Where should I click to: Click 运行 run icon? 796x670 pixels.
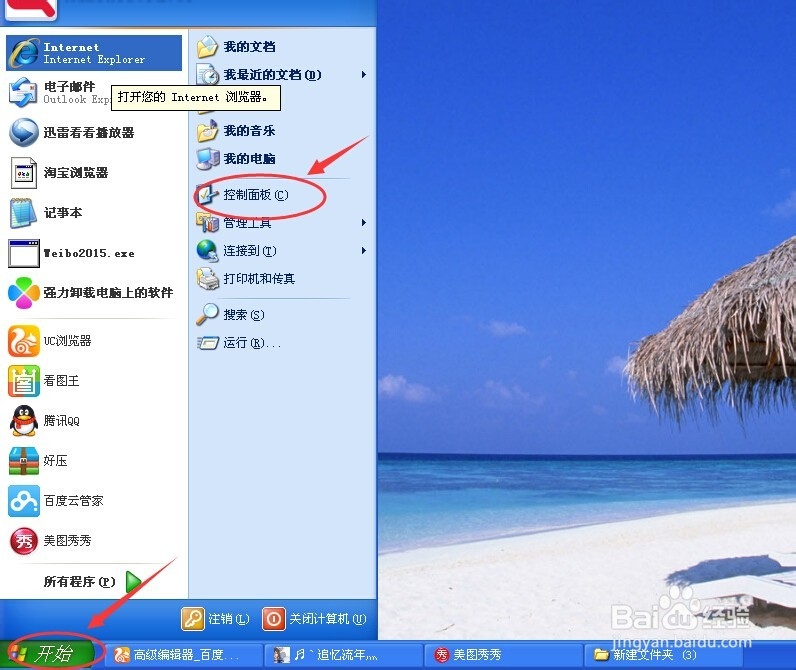point(207,343)
